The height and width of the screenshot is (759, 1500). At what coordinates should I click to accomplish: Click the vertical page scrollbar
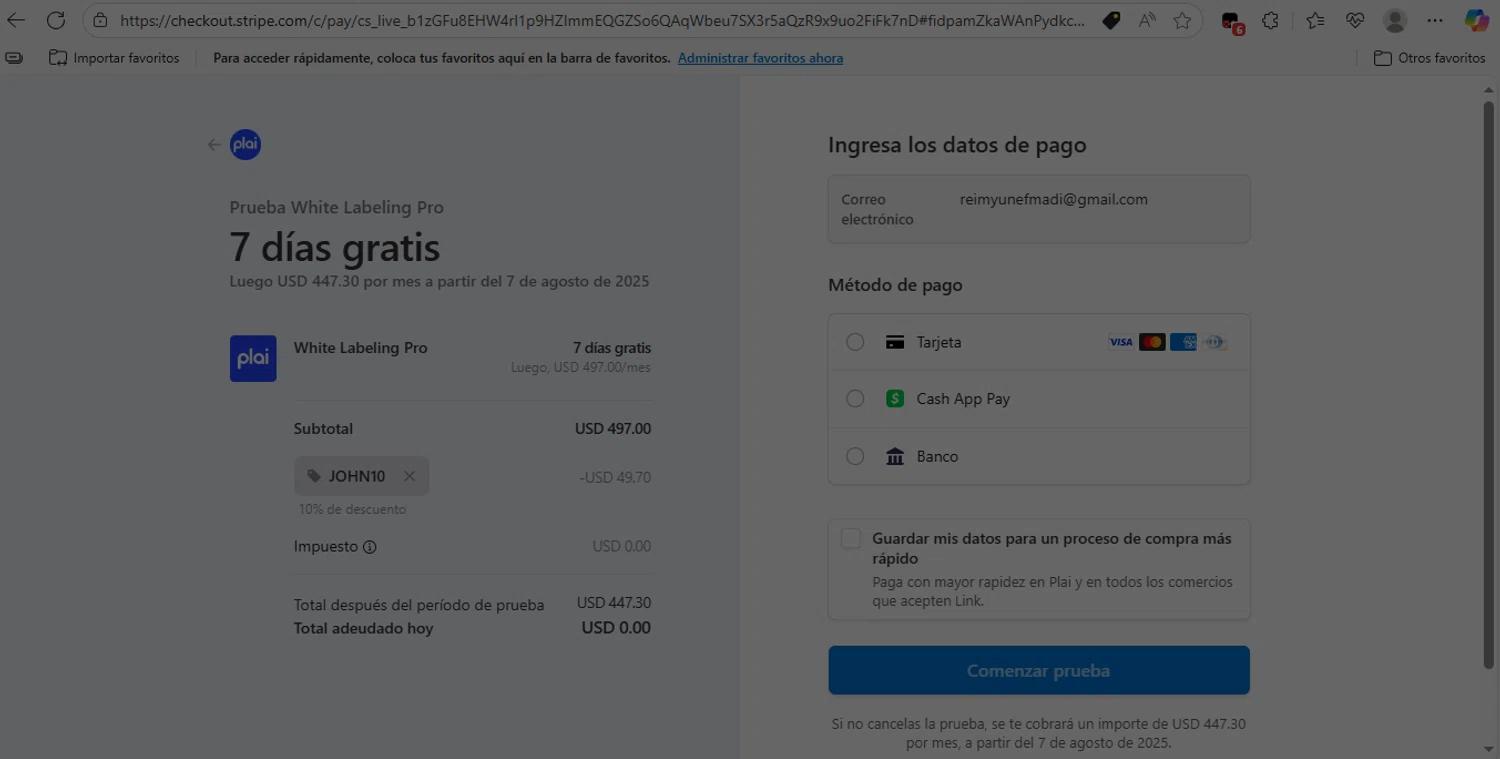[1490, 384]
